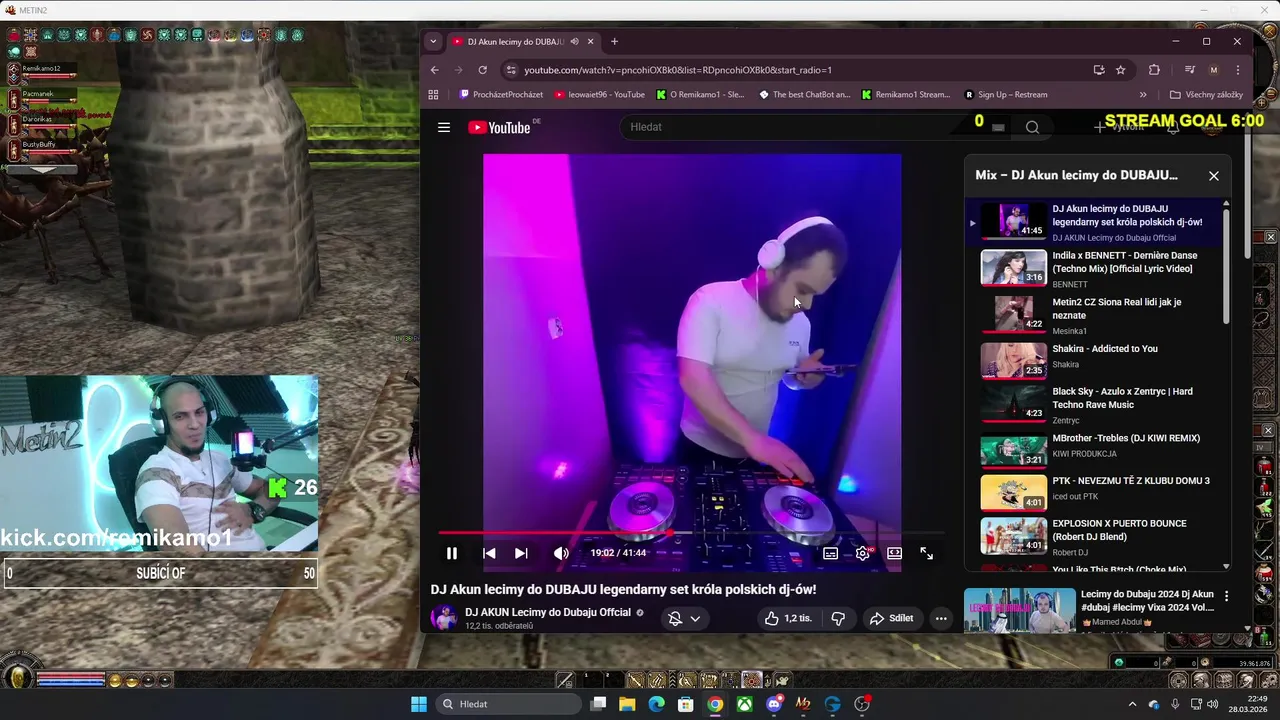
Task: Dislike the video with thumbs down
Action: tap(838, 618)
